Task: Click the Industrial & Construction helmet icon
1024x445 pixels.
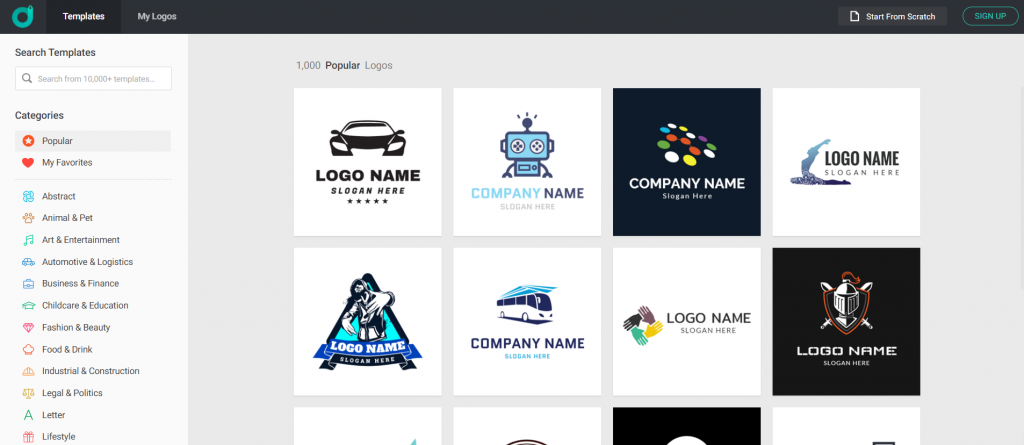Action: coord(28,371)
